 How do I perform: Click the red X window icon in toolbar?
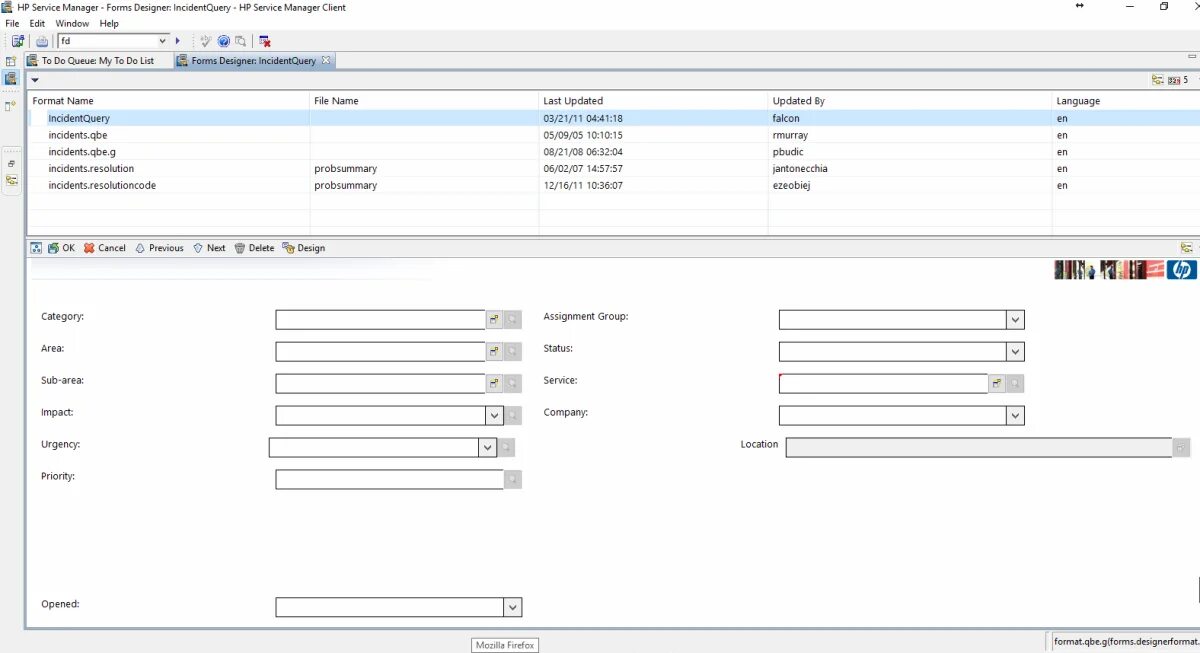pyautogui.click(x=265, y=41)
